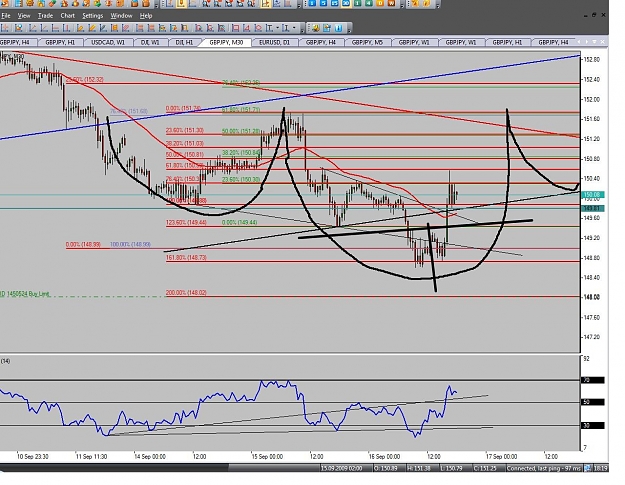
Task: Click the leftmost icon in top toolbar
Action: click(x=5, y=4)
